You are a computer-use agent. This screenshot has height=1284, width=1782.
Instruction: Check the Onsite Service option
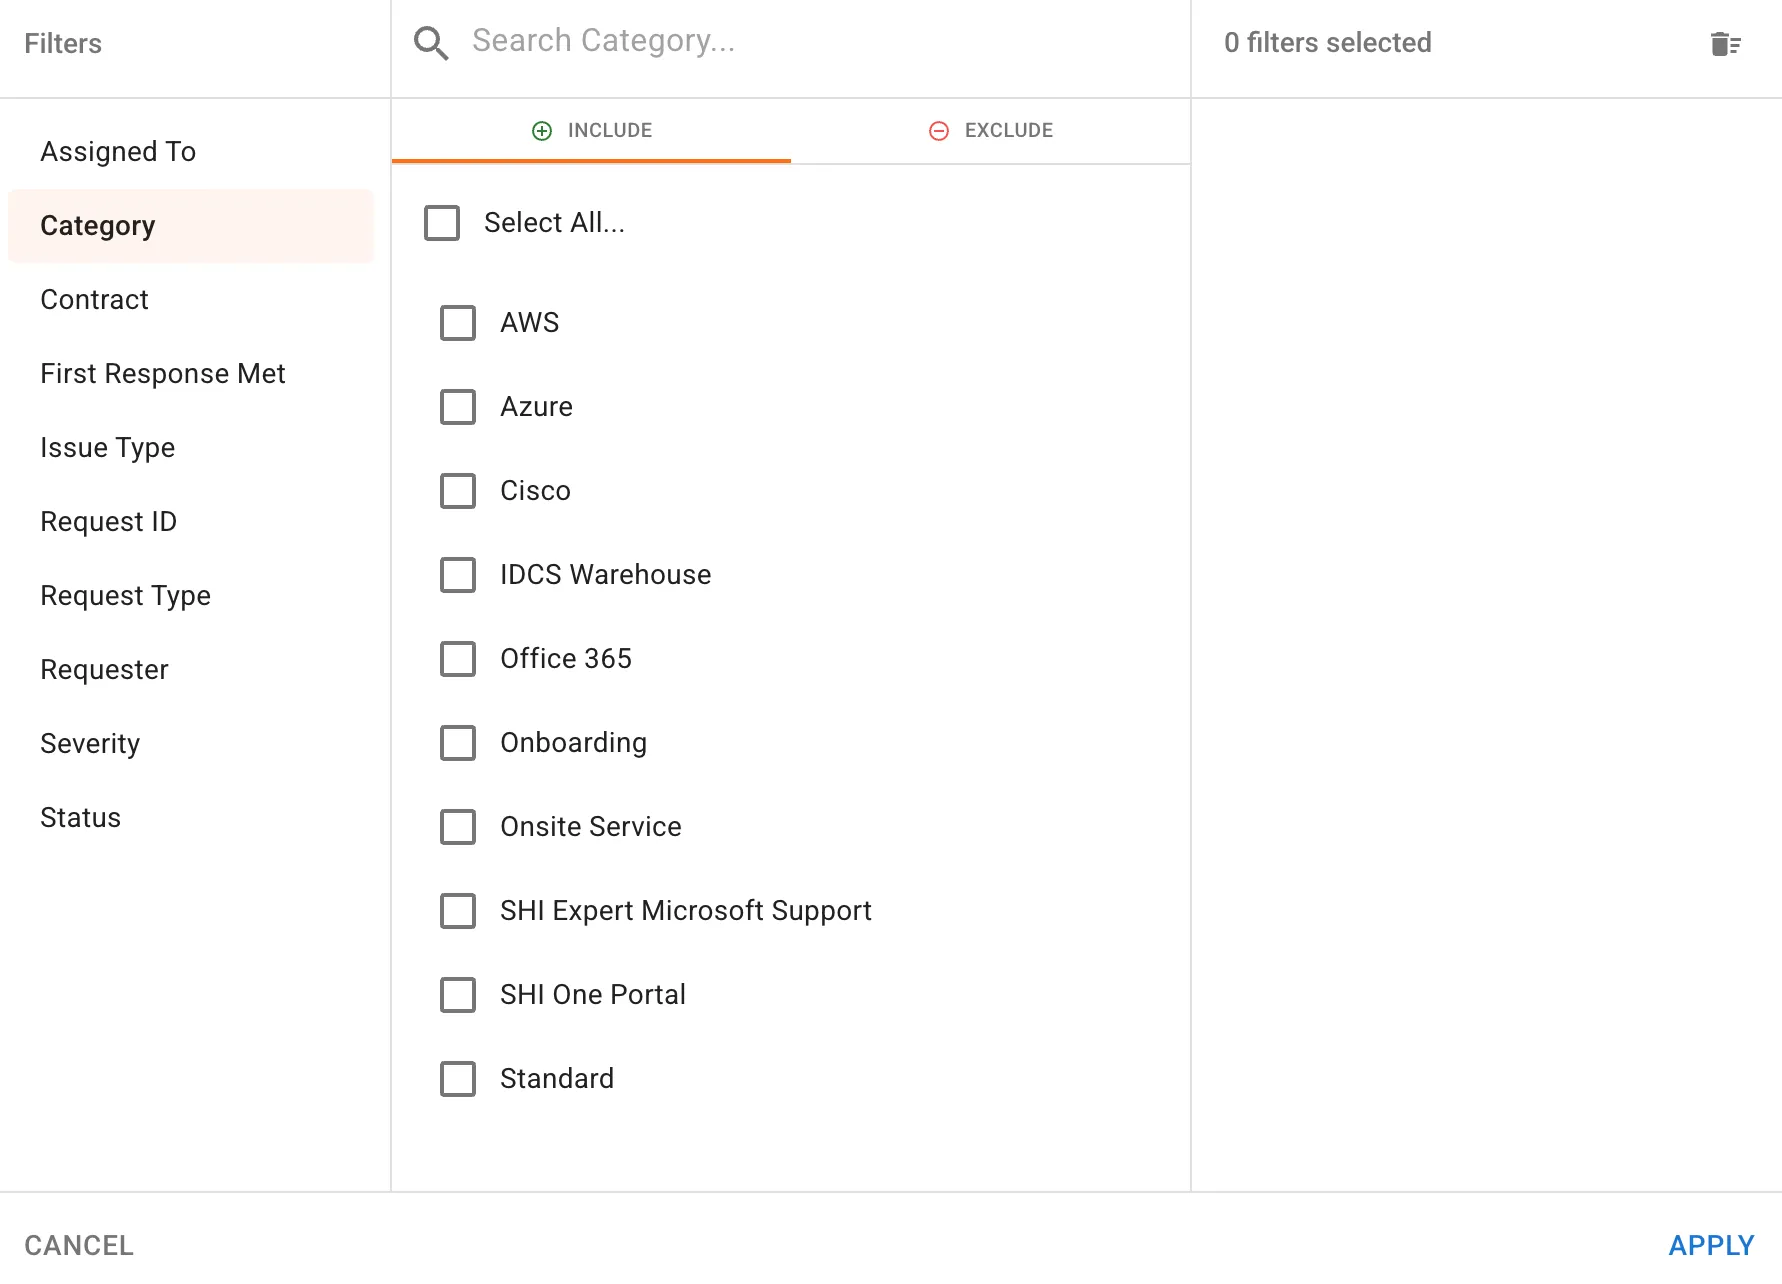point(458,827)
